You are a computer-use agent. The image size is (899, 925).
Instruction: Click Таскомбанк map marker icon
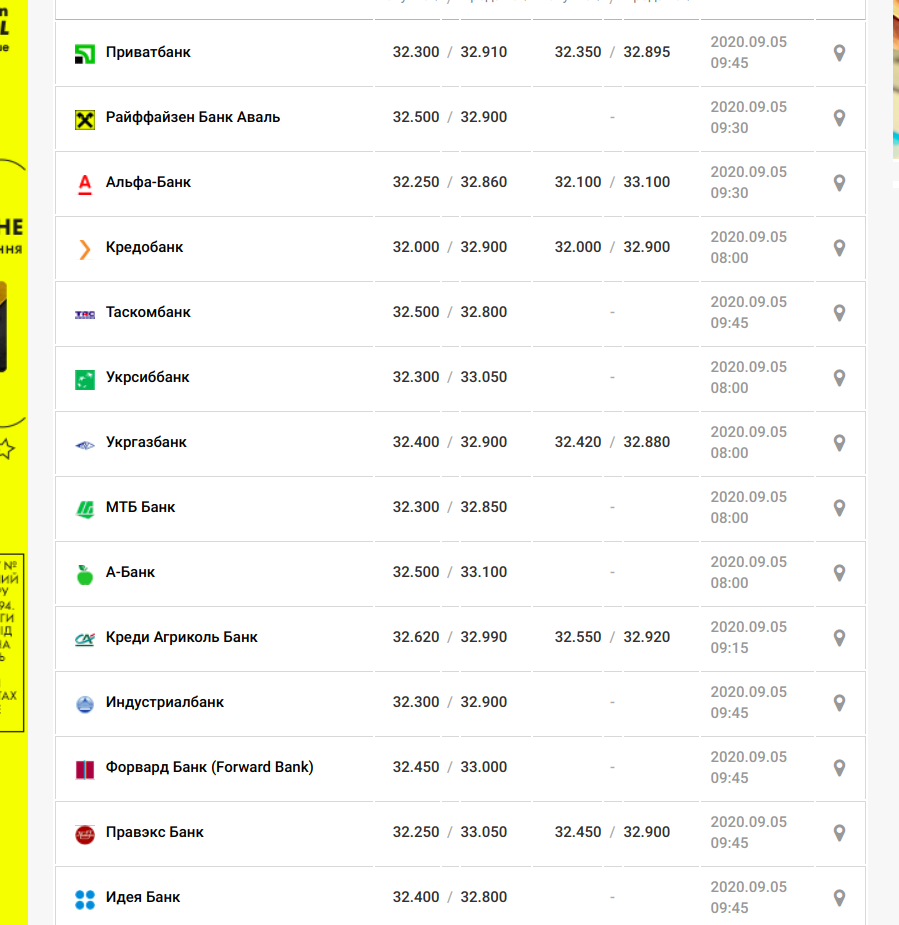tap(839, 313)
